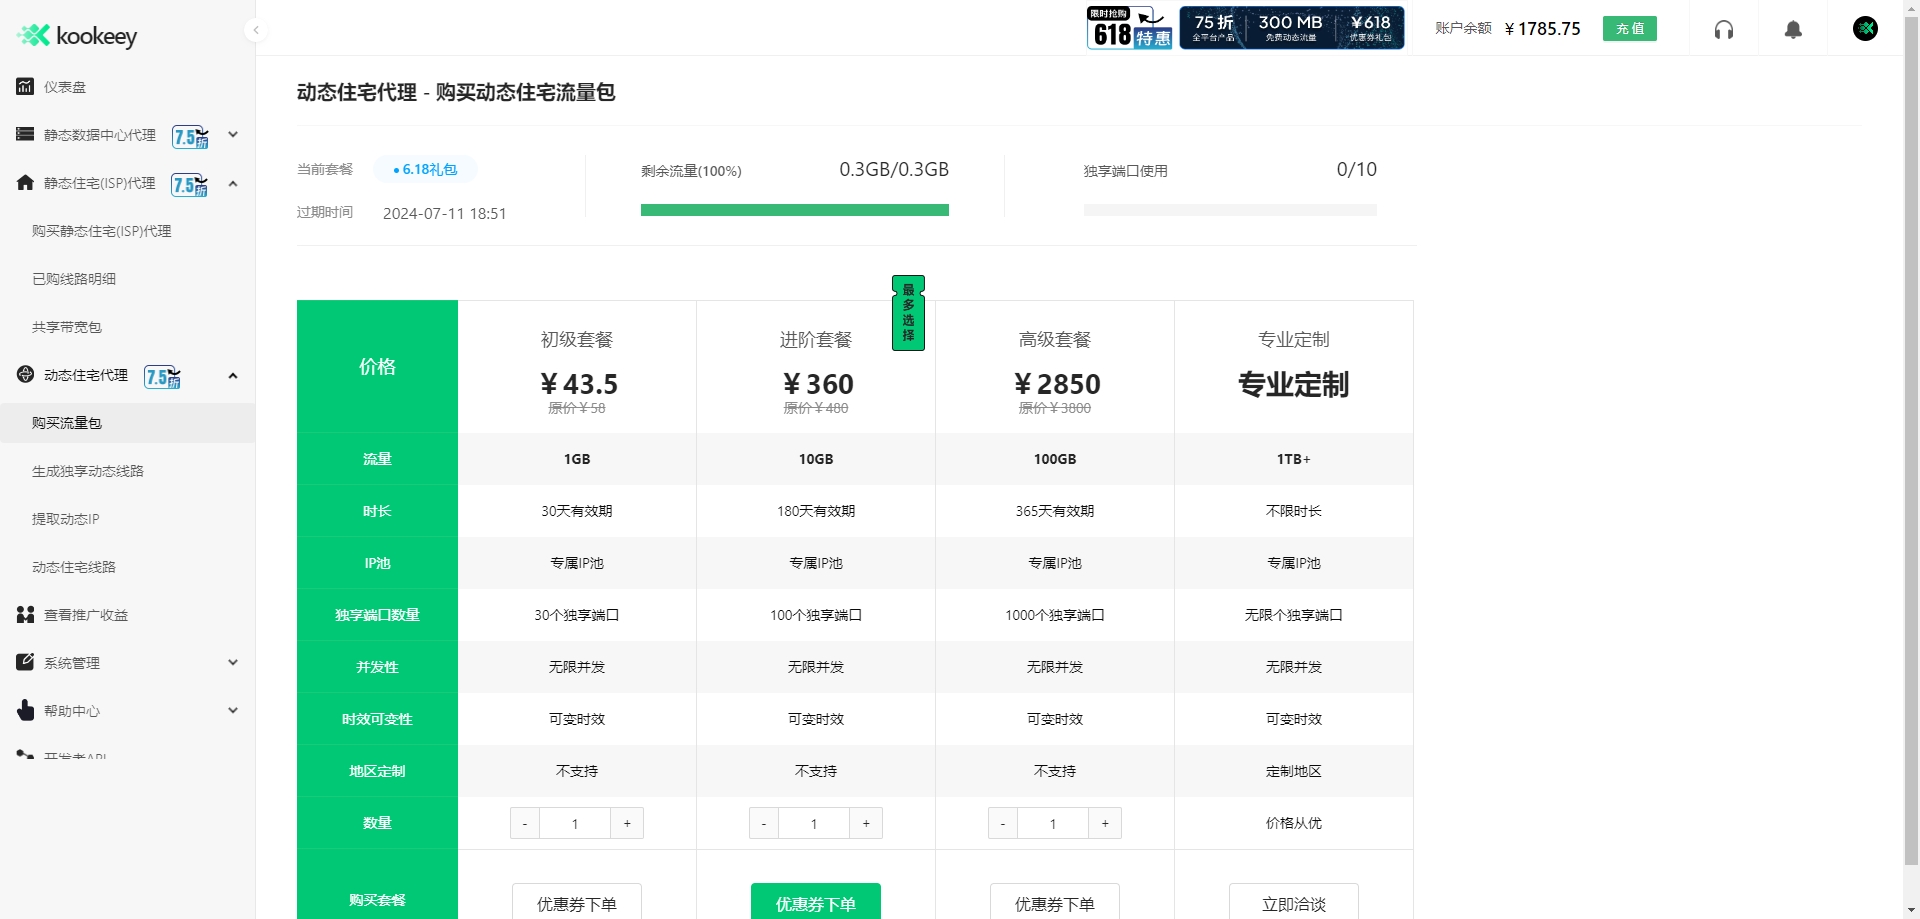Open the 帮助中心 help icon
The image size is (1920, 919).
25,710
